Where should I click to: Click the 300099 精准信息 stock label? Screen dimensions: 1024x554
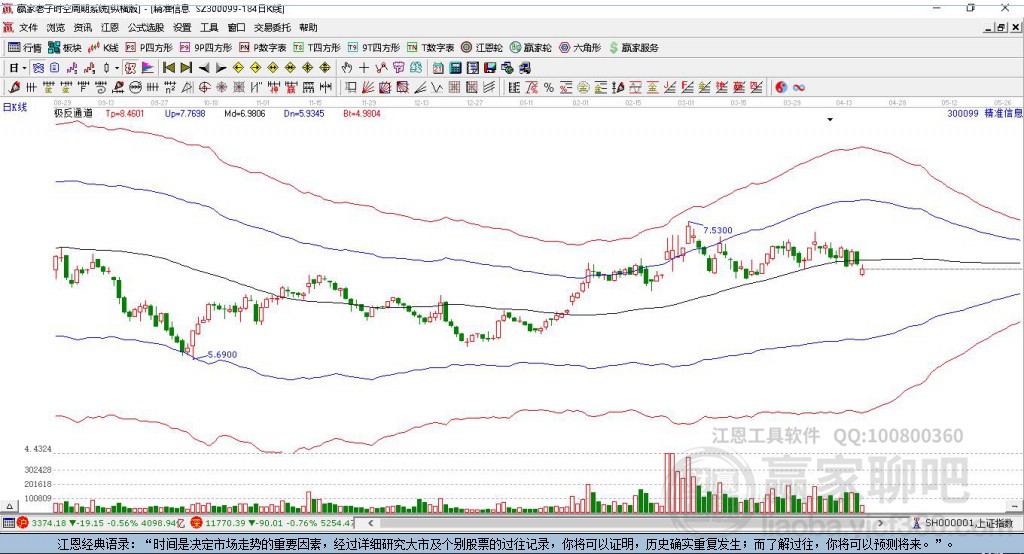[x=985, y=113]
